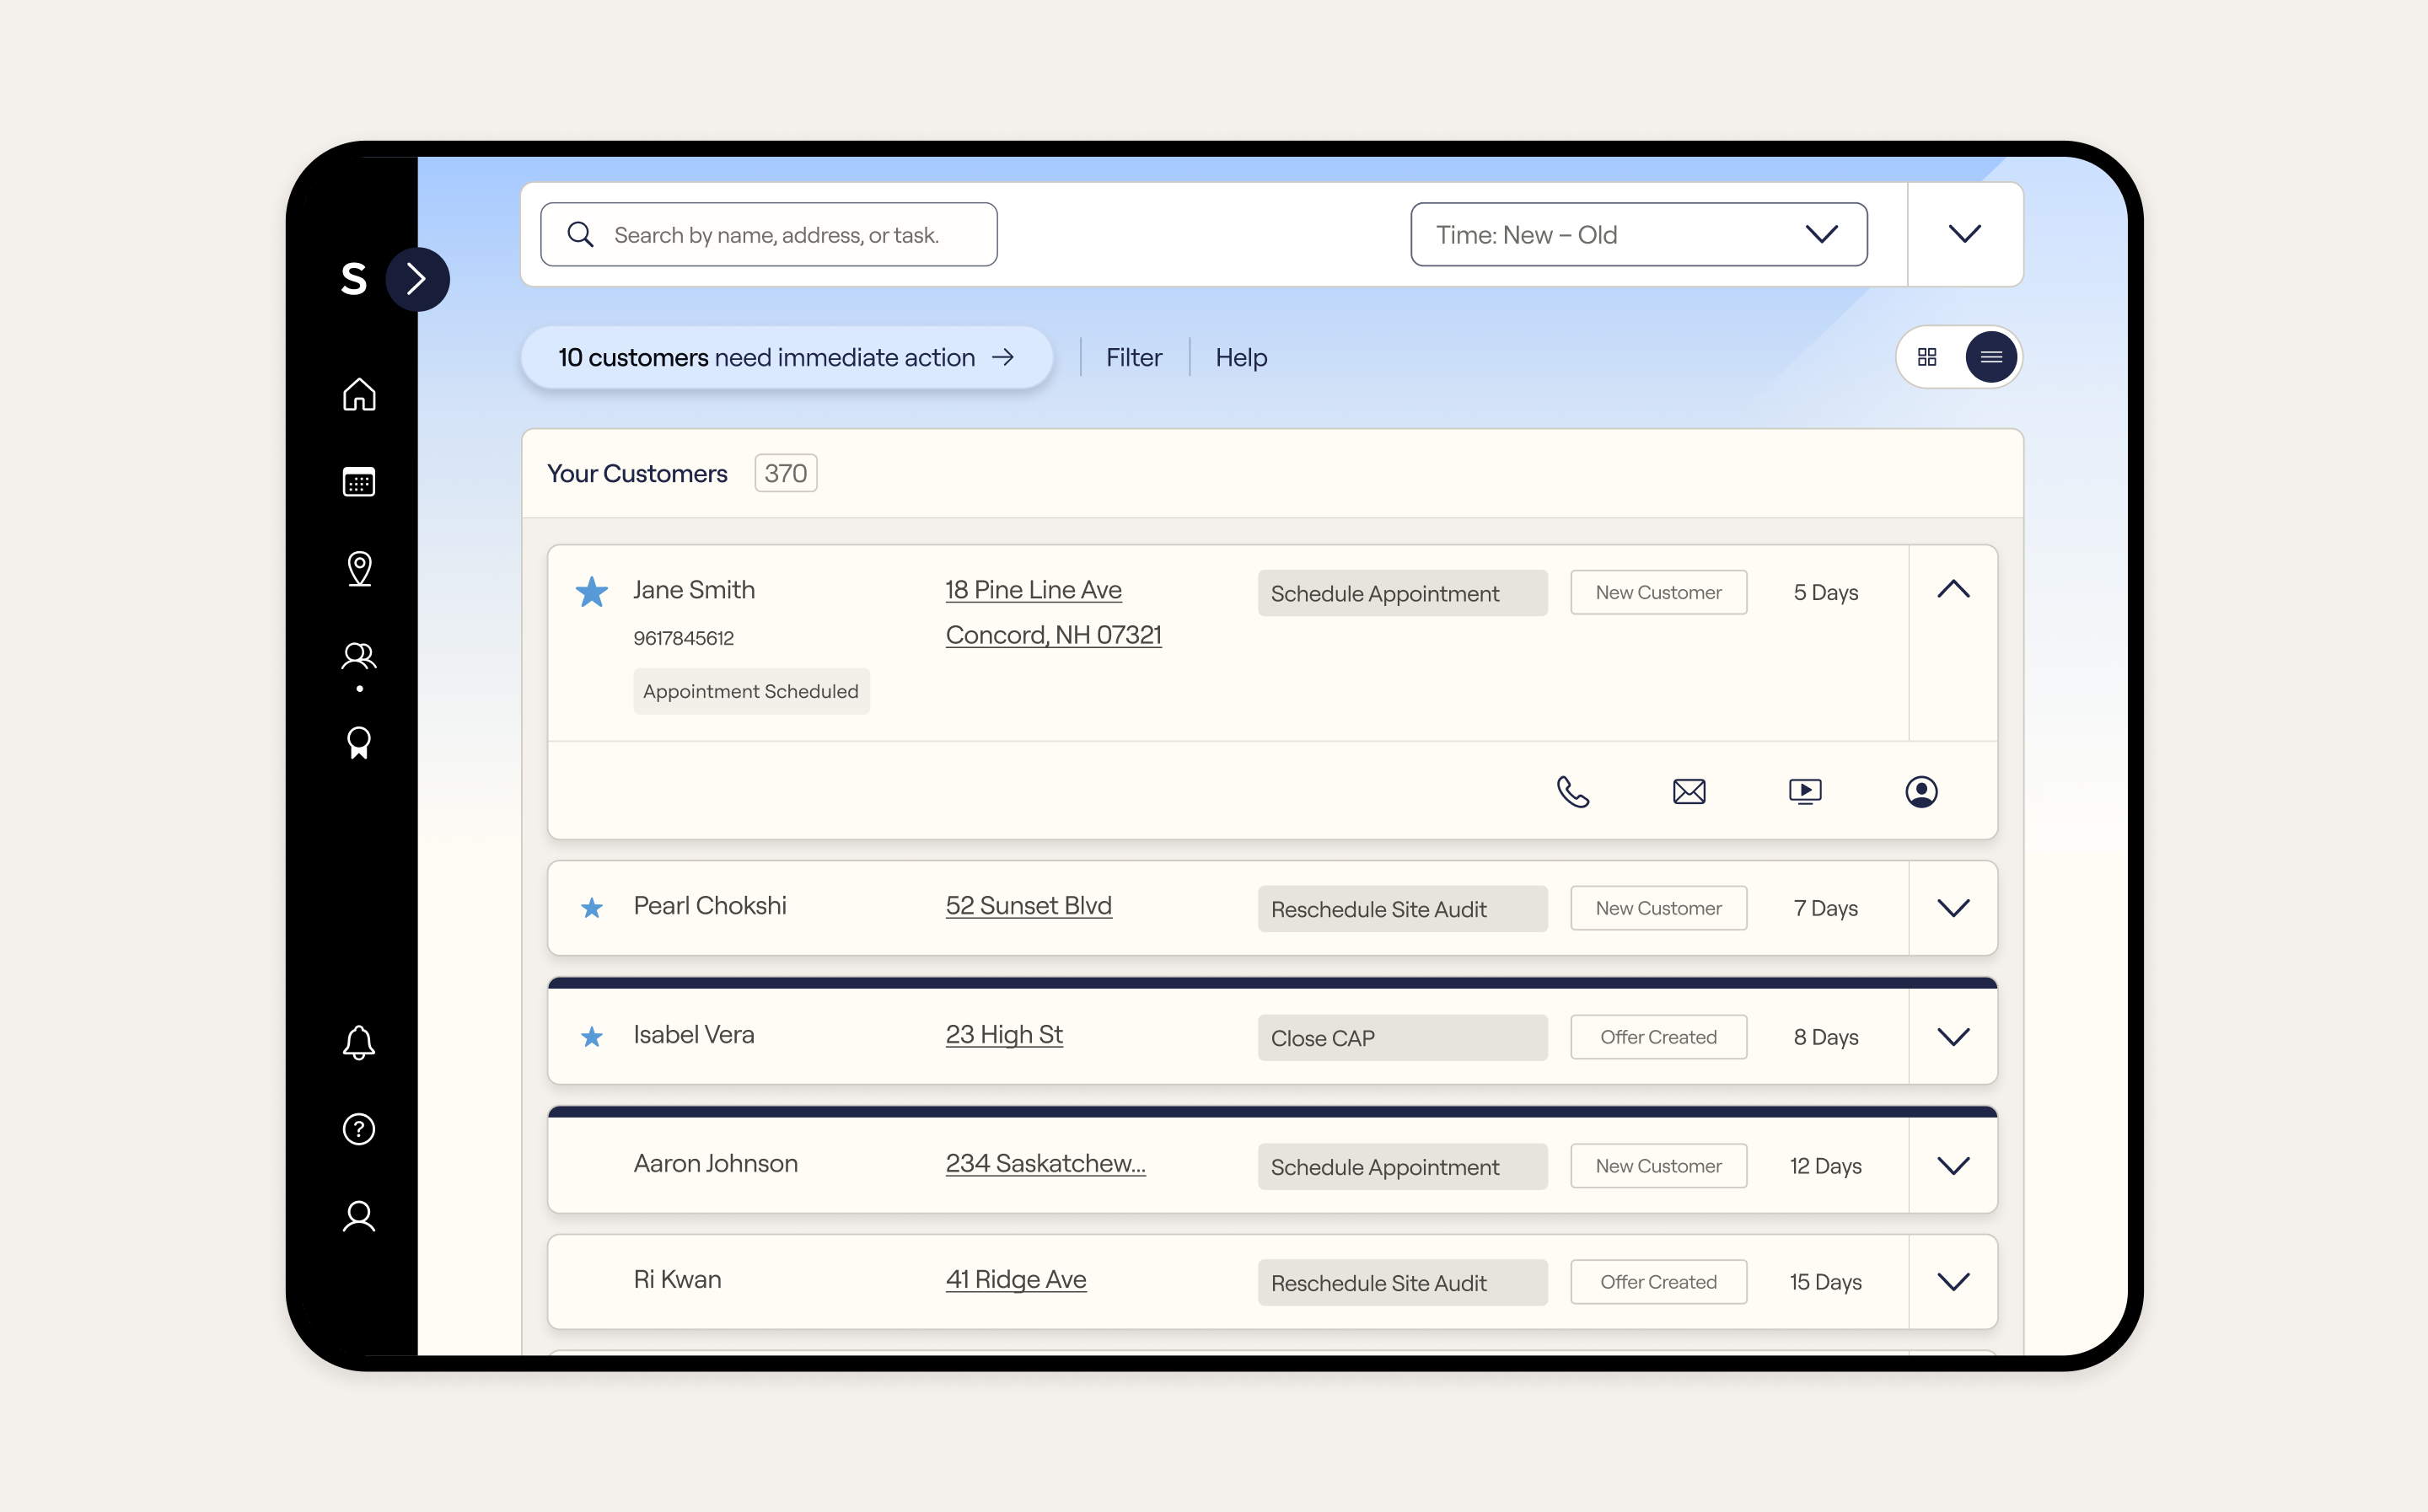
Task: Open the award ribbon icon in sidebar
Action: [x=359, y=743]
